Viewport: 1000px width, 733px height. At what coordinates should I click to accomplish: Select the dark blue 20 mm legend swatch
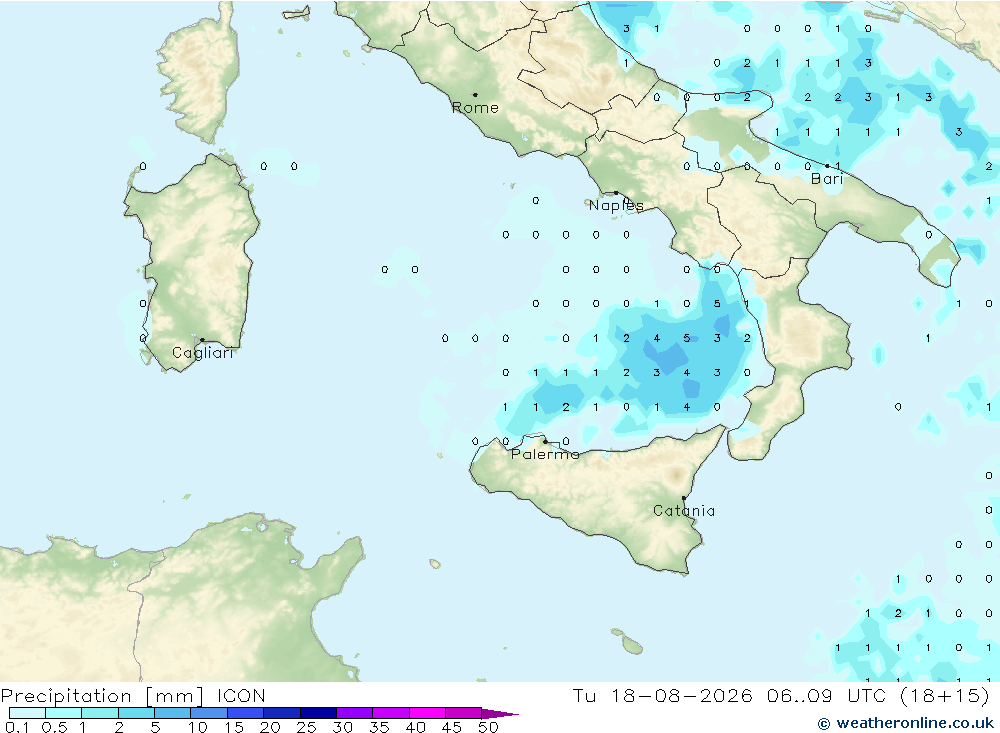281,713
